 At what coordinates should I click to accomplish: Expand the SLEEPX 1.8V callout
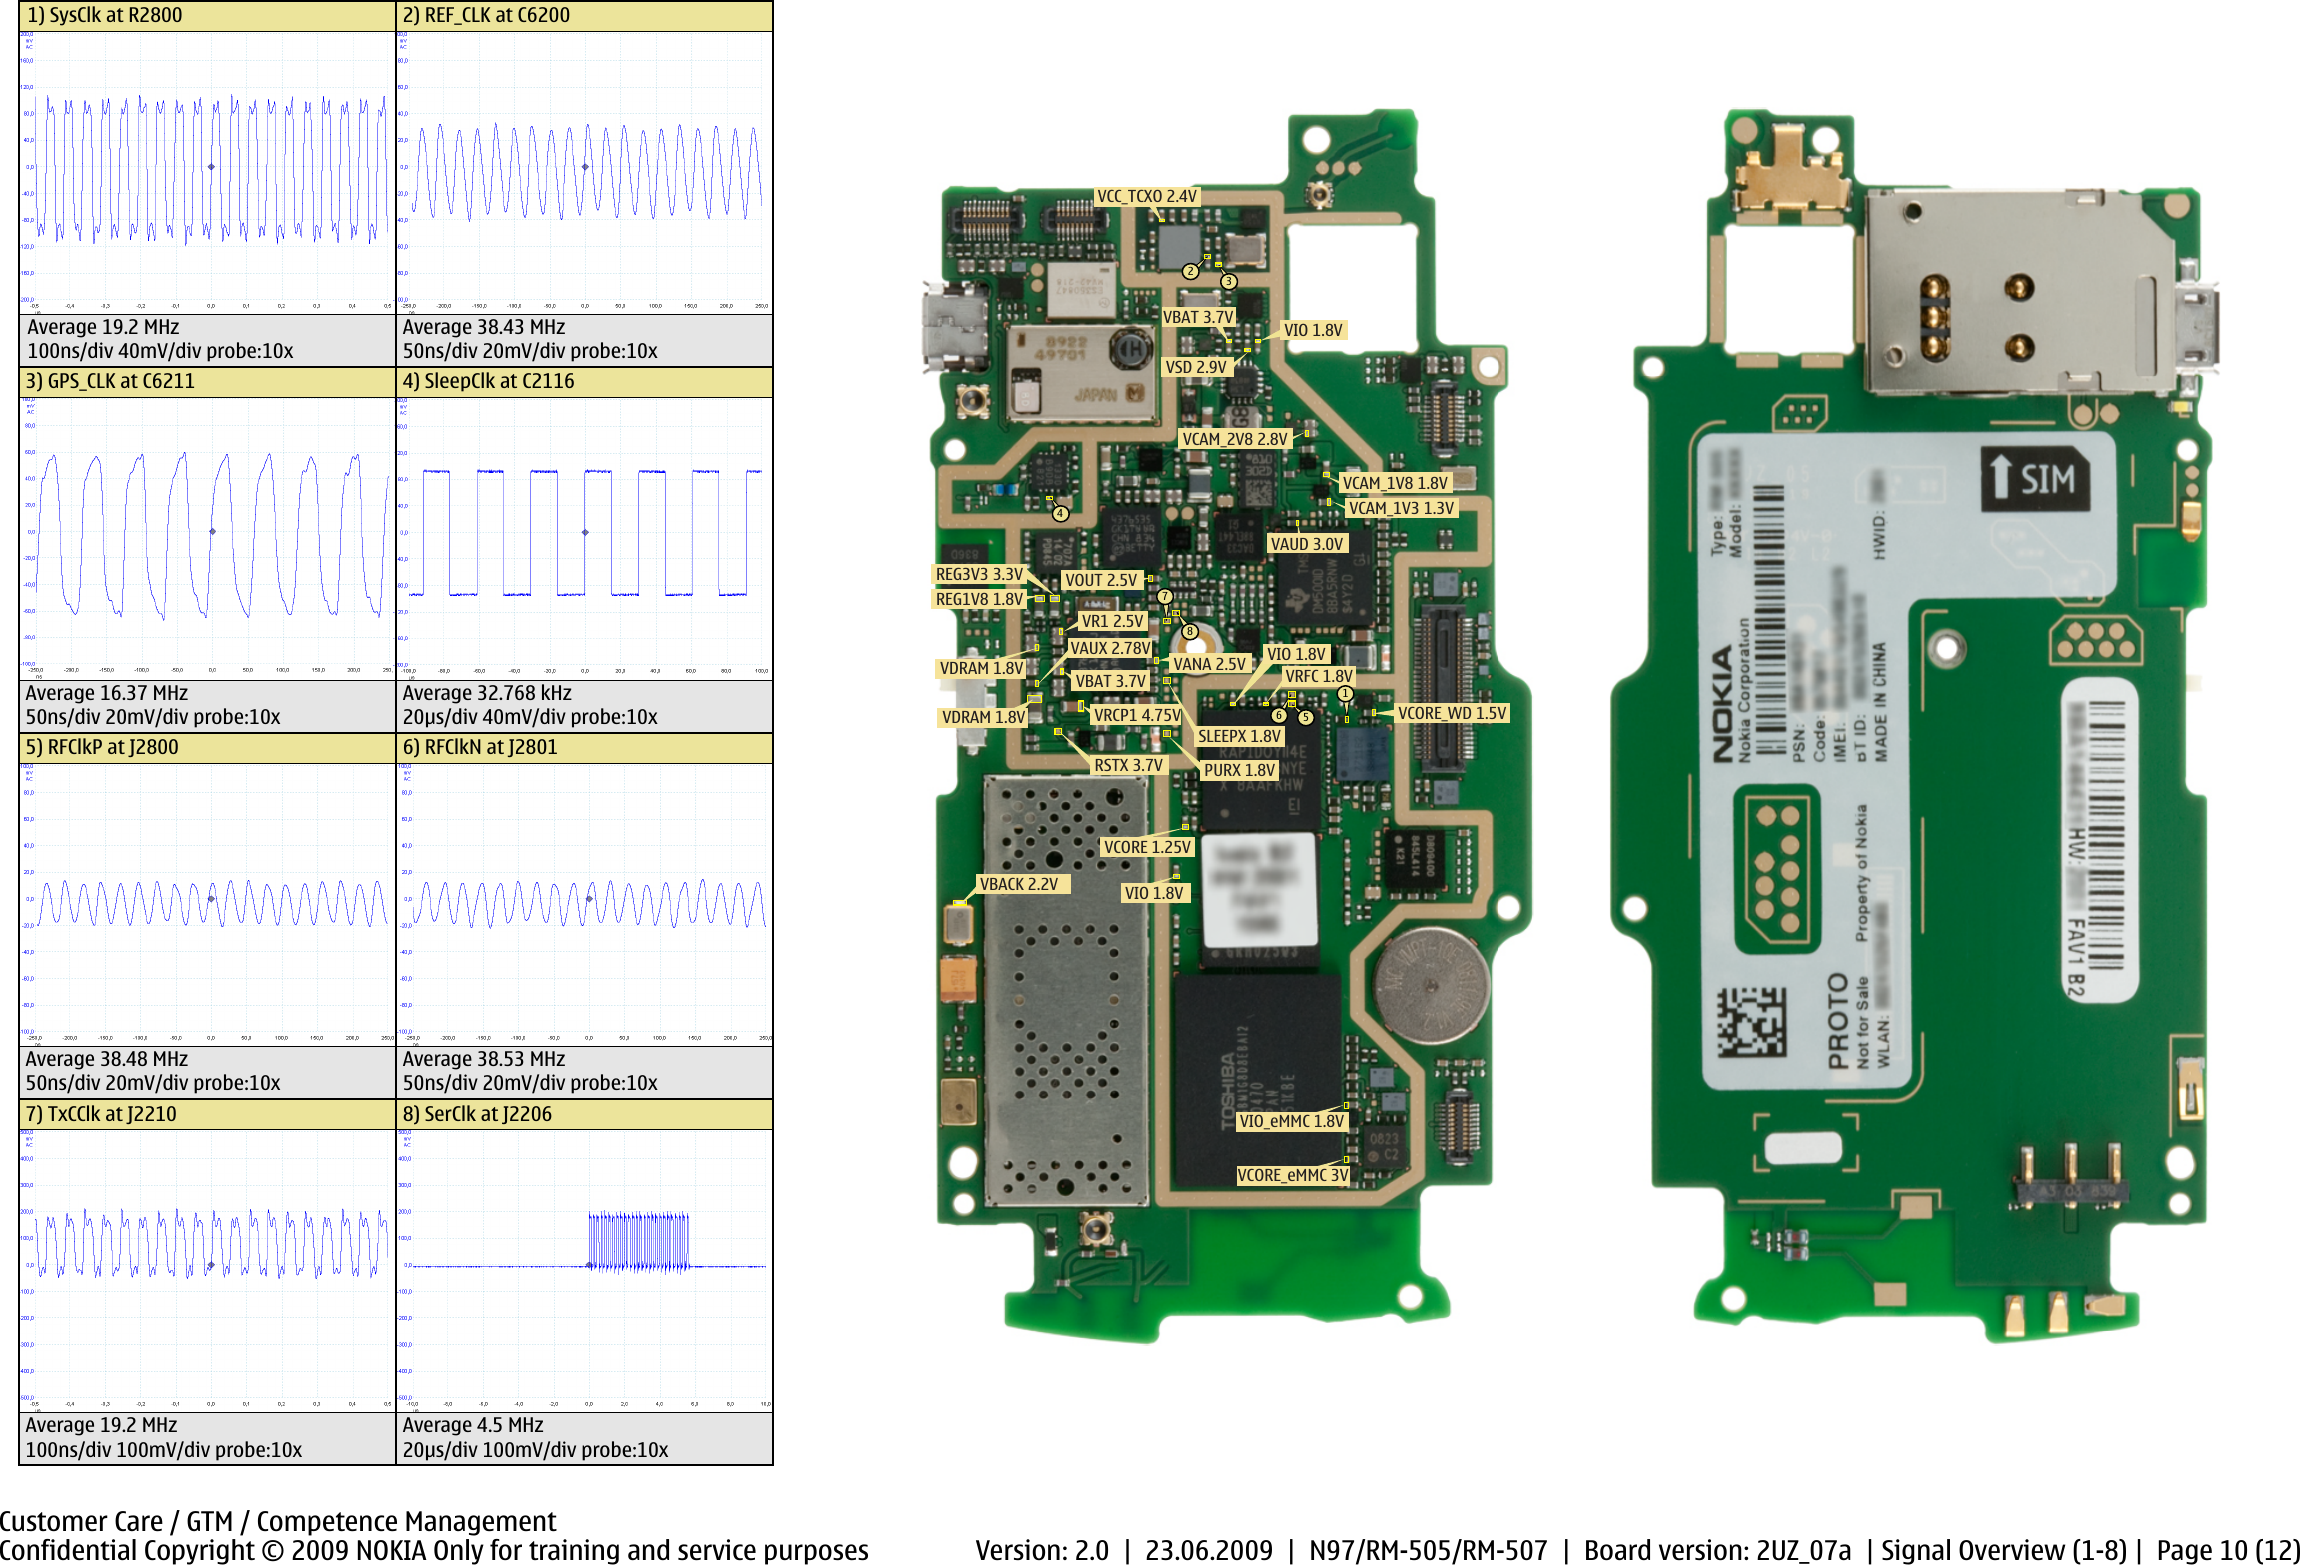[1240, 736]
